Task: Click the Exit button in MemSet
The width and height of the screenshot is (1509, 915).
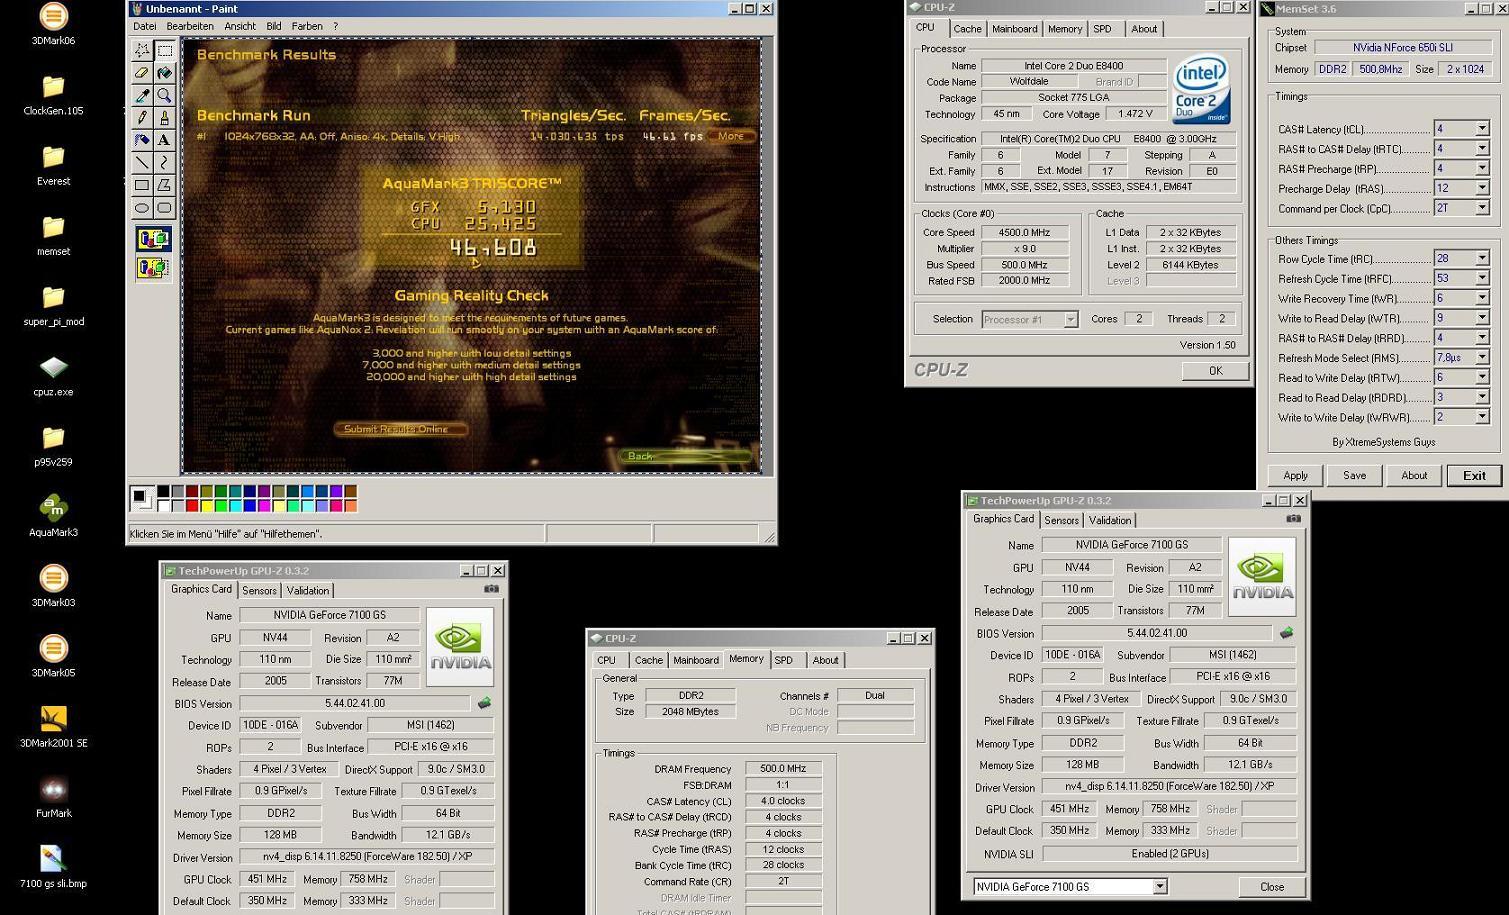Action: 1474,476
